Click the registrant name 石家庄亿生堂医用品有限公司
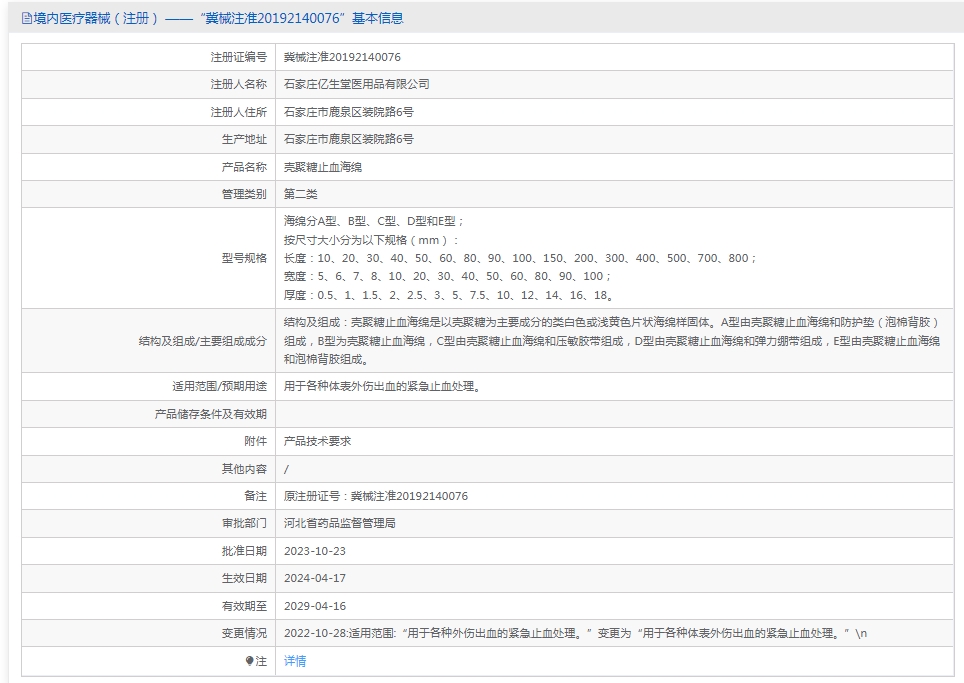The image size is (964, 683). [357, 84]
